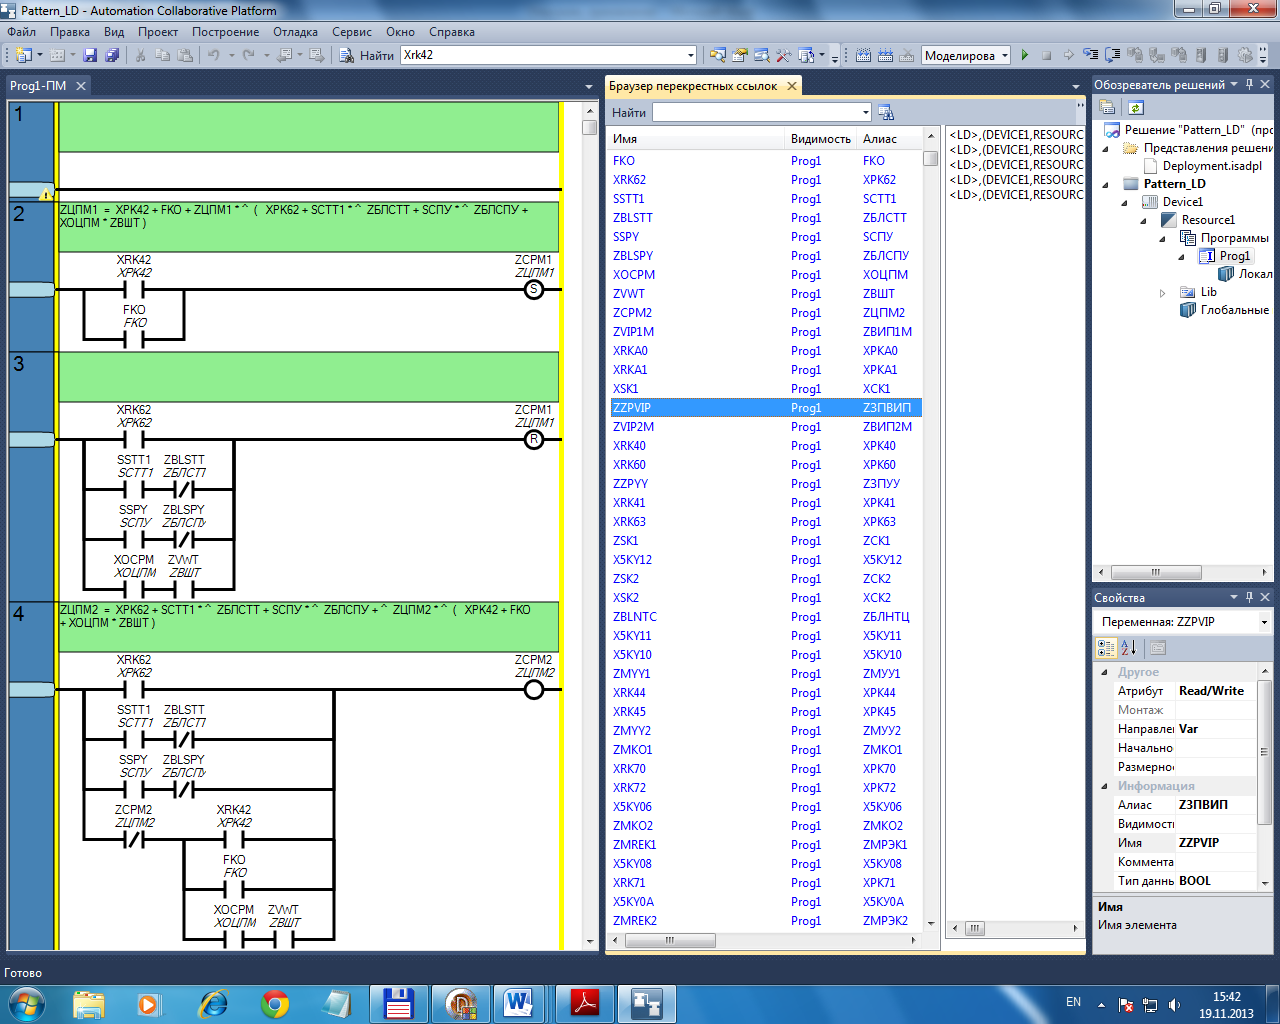The height and width of the screenshot is (1024, 1280).
Task: Toggle pin on the Обозреватель решений panel
Action: point(1249,85)
